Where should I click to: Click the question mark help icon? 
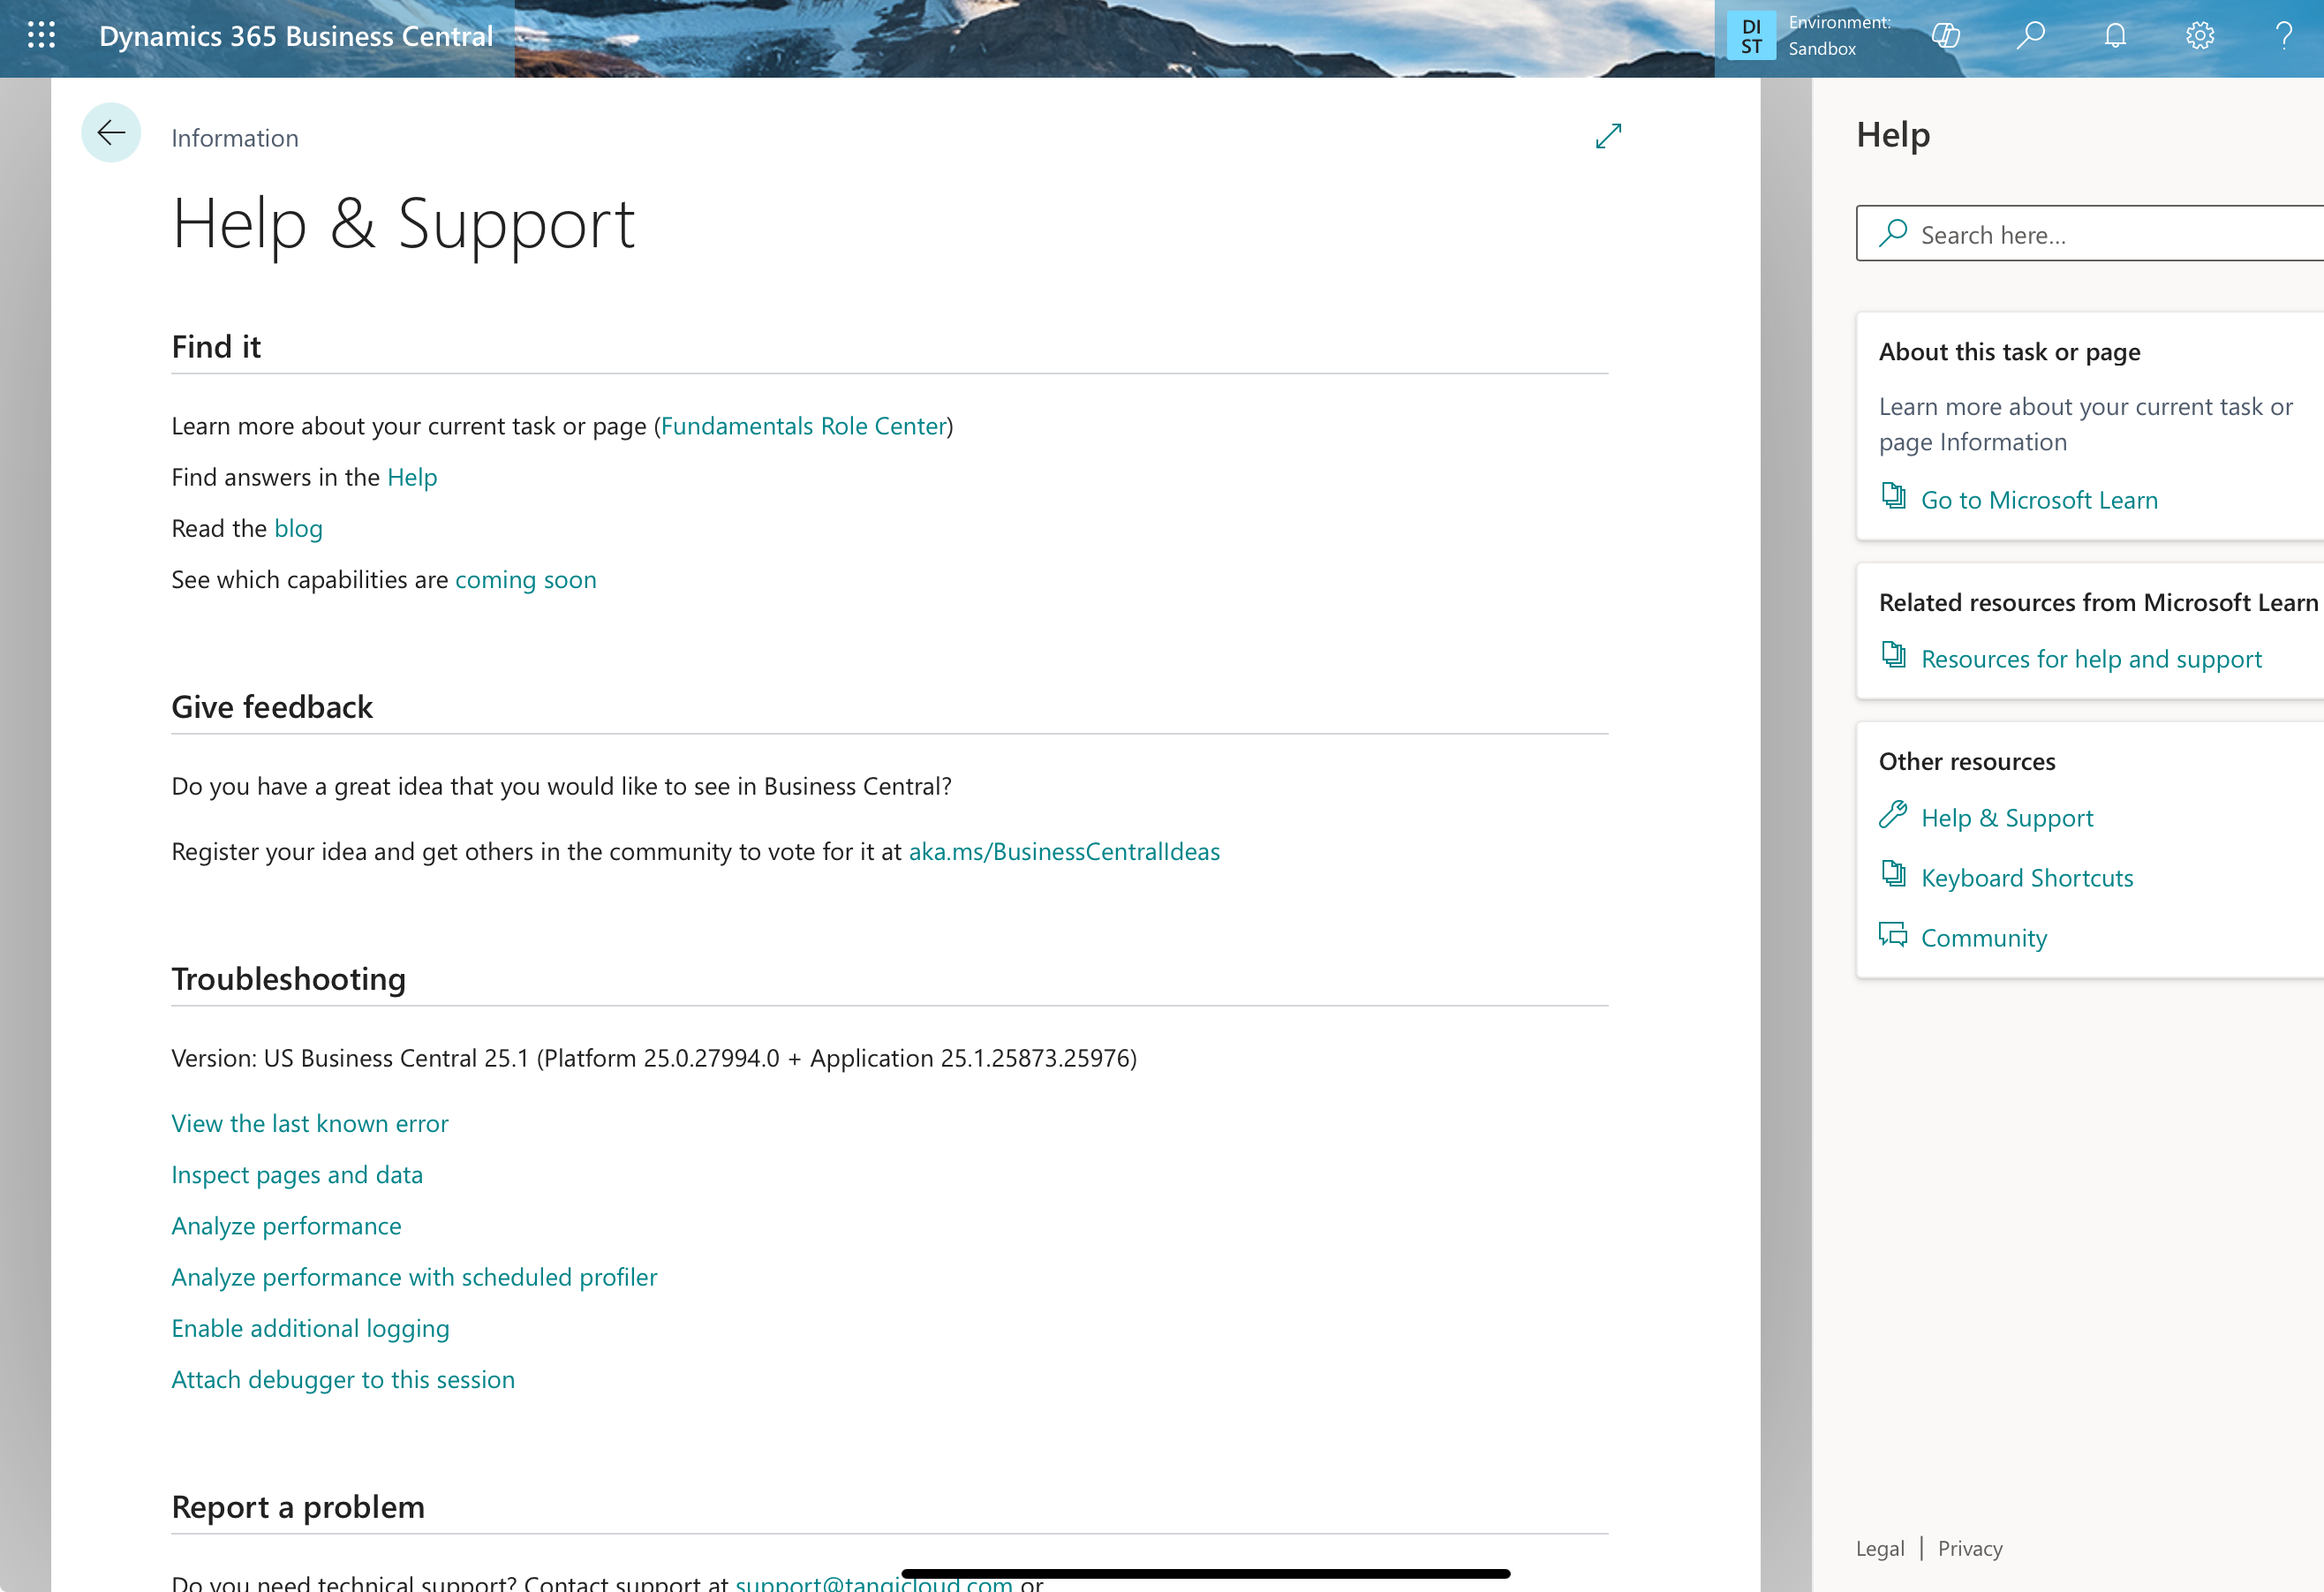(2283, 36)
